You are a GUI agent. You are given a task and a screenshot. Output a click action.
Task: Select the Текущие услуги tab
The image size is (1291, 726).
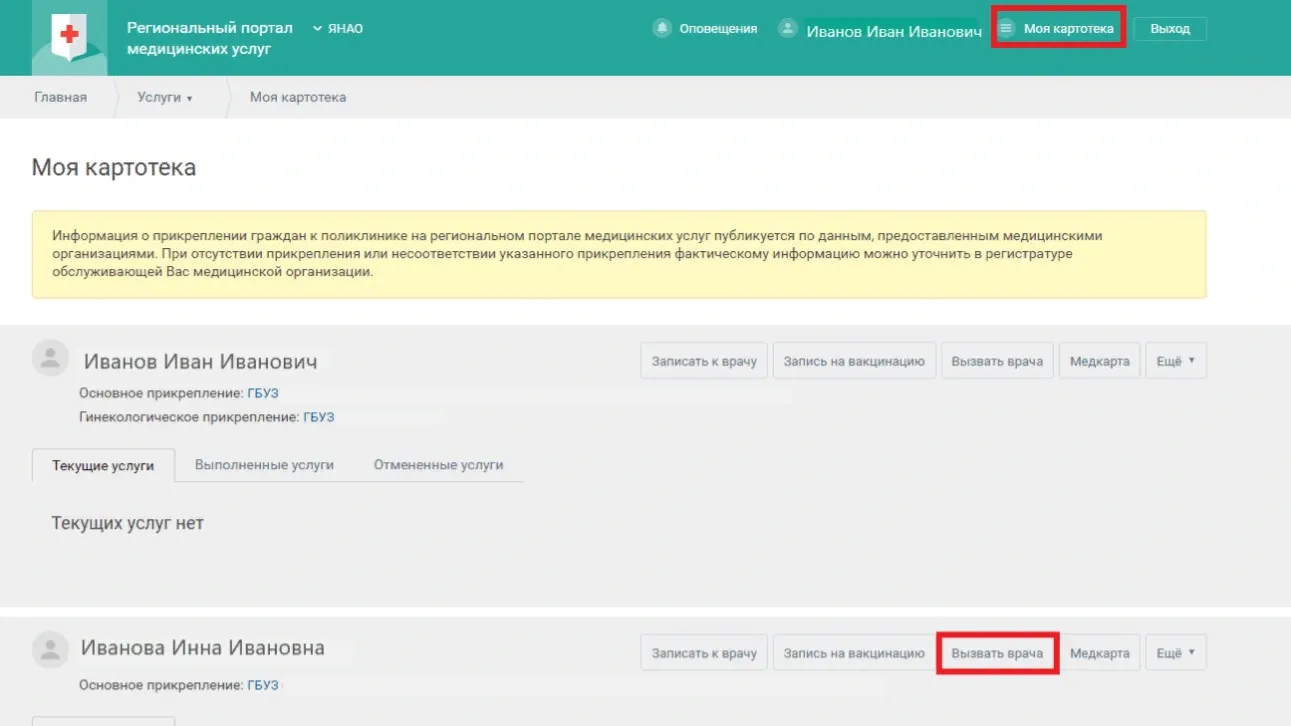(103, 466)
